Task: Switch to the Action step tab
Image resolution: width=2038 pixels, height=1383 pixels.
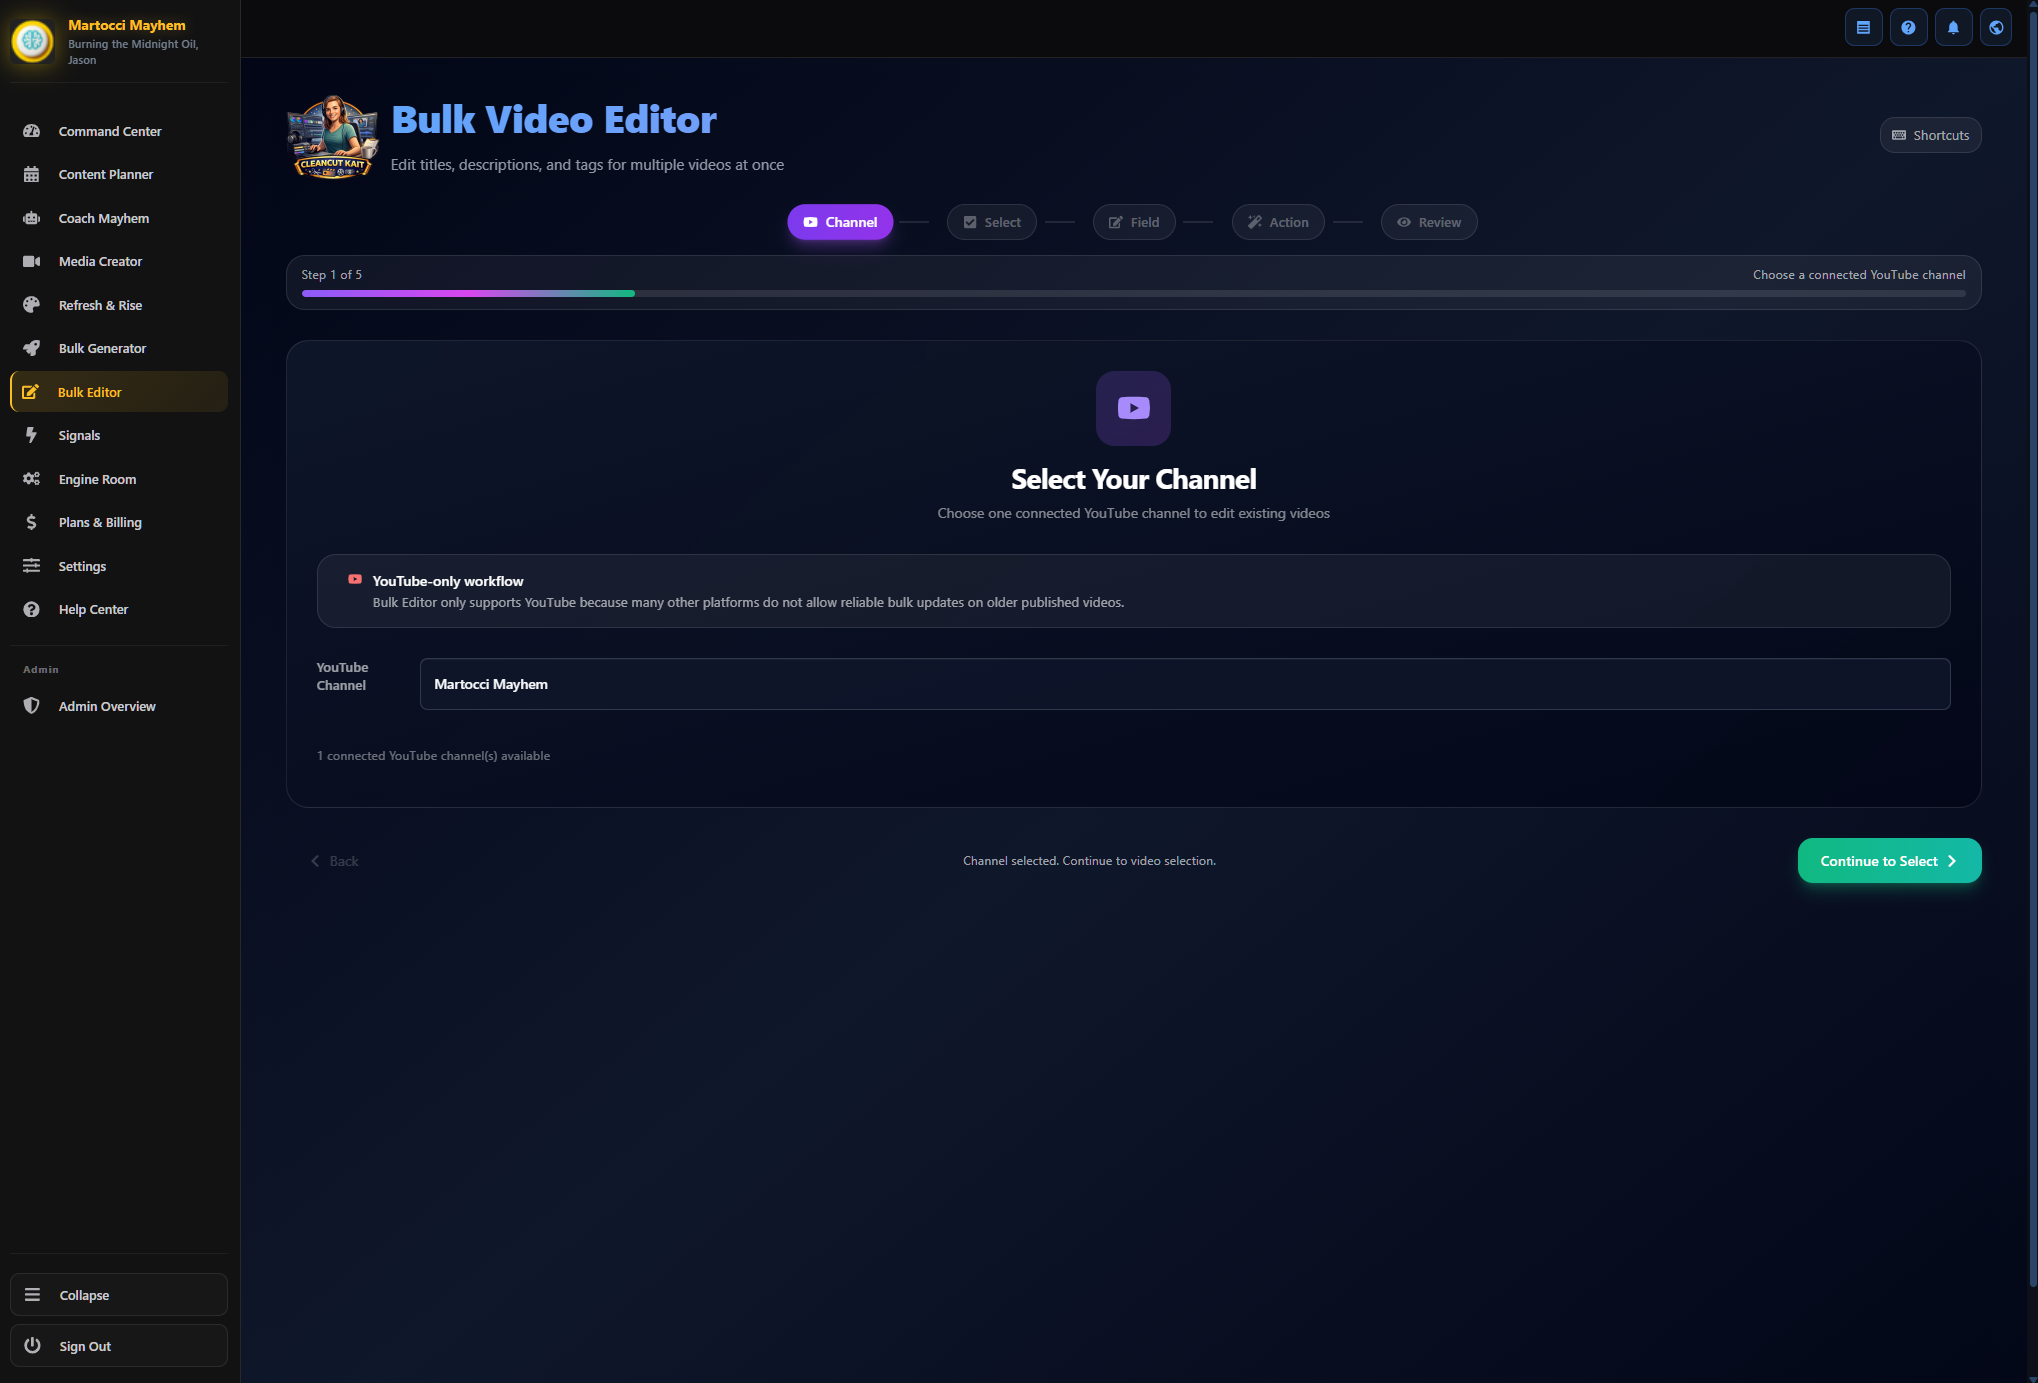Action: coord(1277,222)
